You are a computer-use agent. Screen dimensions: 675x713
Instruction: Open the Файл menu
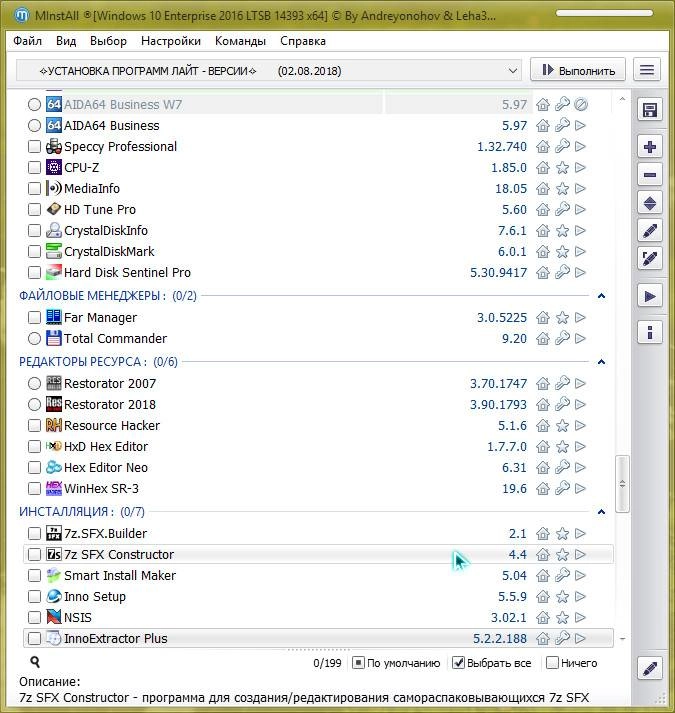27,41
